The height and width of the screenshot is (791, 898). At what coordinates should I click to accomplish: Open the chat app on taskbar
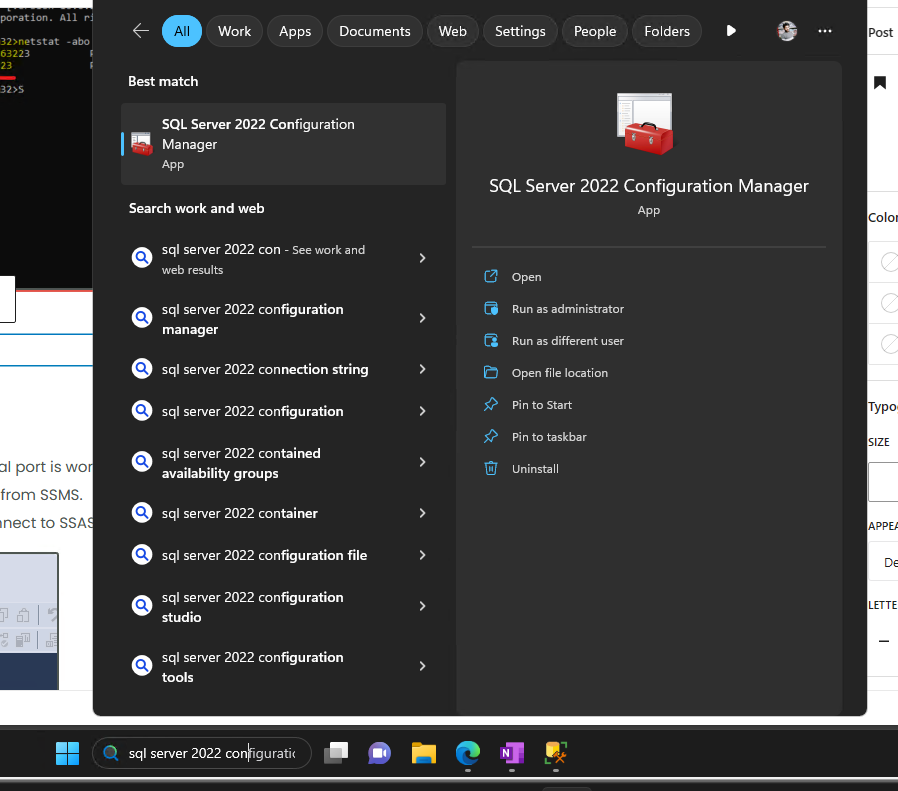tap(379, 753)
